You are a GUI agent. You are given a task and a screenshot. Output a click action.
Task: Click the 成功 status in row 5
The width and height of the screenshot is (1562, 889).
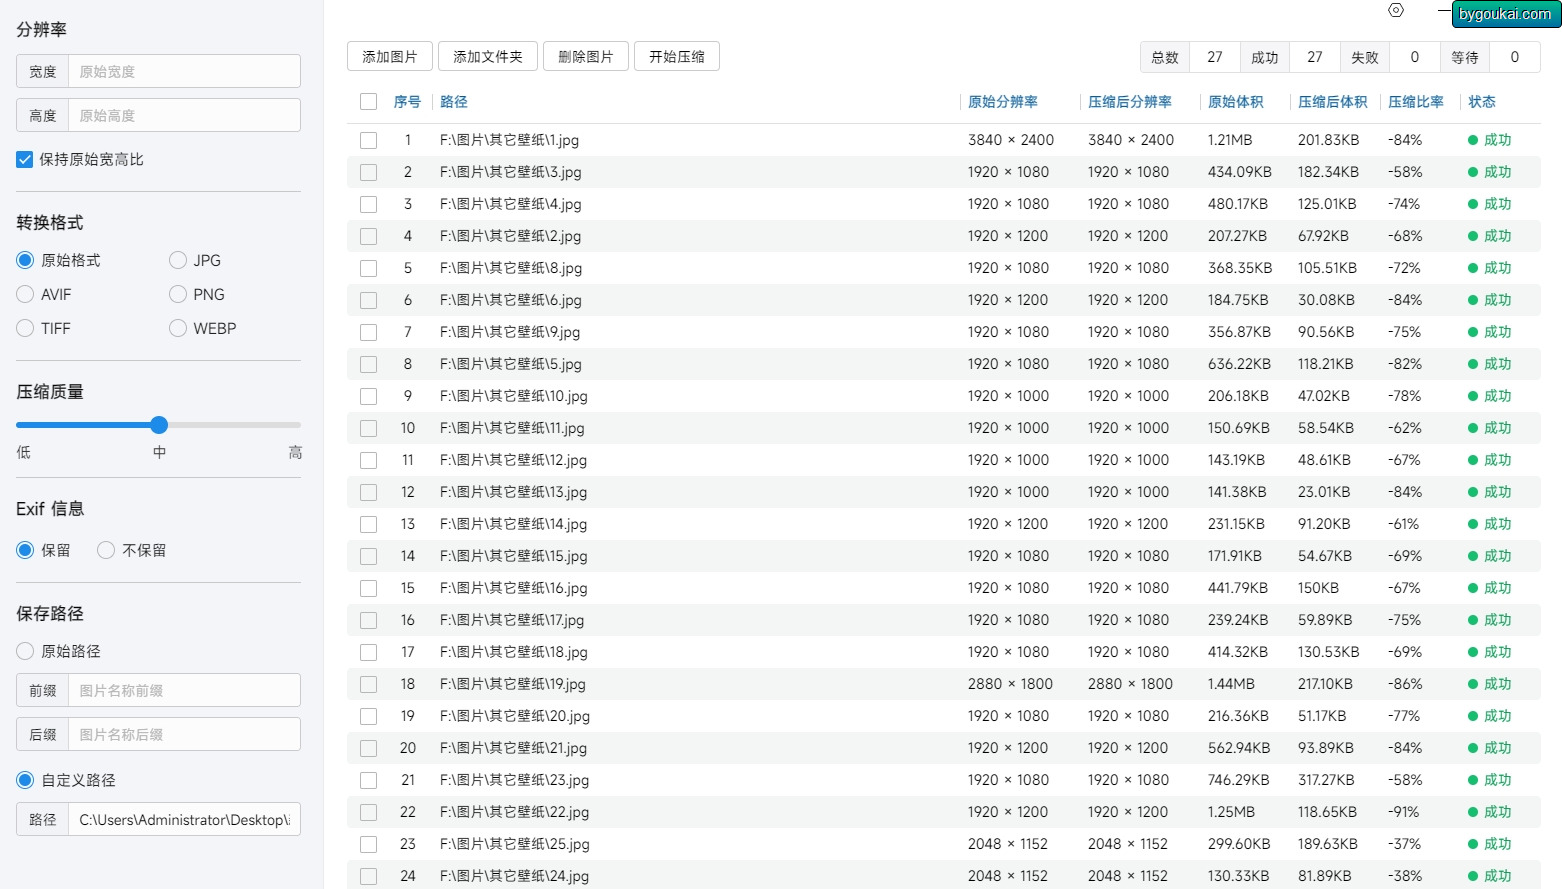pos(1490,268)
